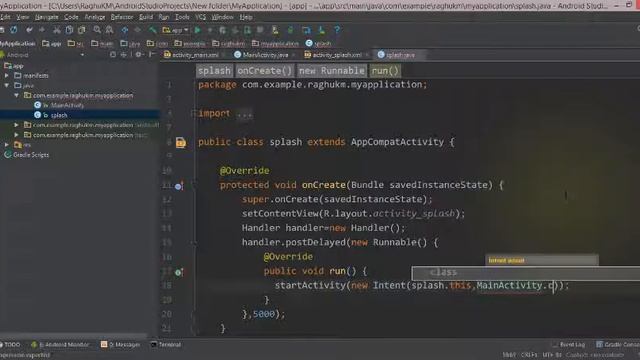Collapse the java folder
Screen dimensions: 640x360
(x=7, y=85)
